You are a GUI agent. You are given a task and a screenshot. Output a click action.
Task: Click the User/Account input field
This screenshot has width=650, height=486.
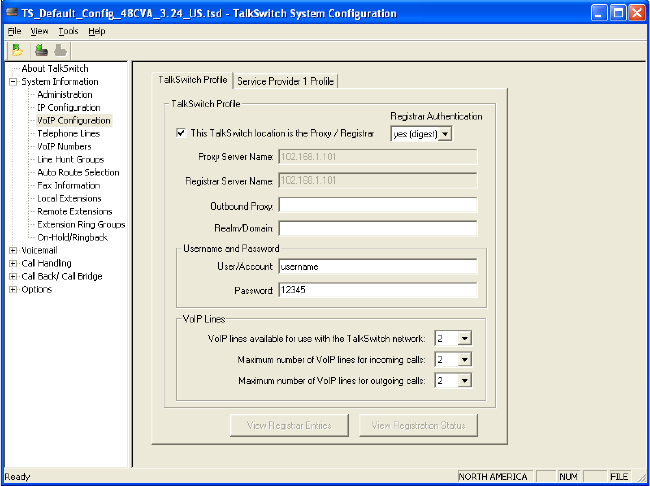click(x=378, y=267)
